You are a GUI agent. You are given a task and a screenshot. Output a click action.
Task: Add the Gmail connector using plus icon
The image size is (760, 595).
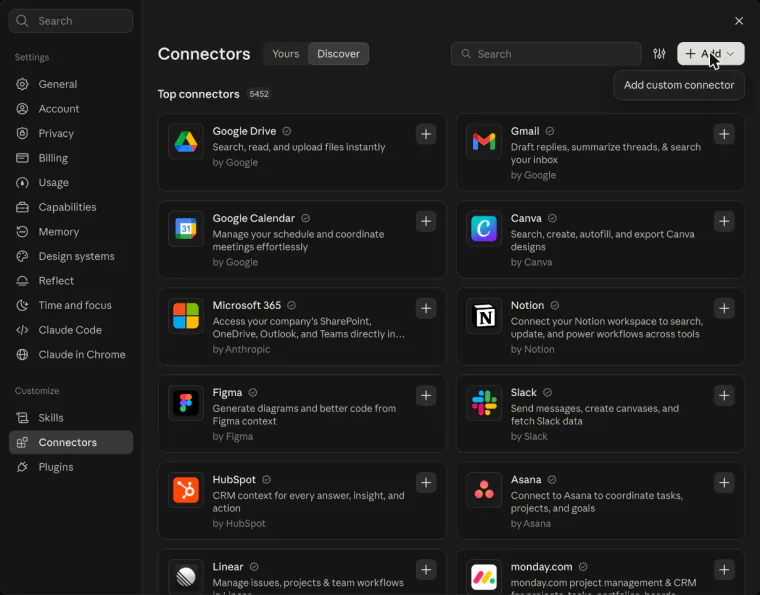tap(724, 134)
